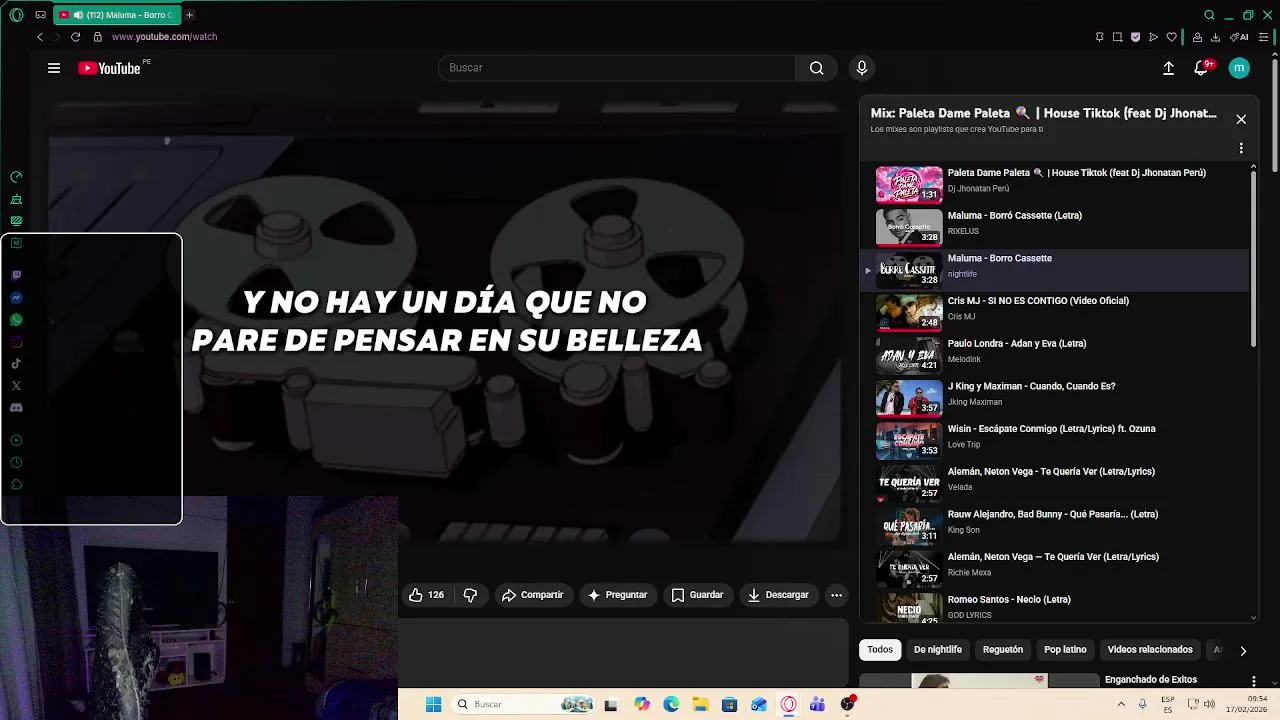Open YouTube account avatar menu
The height and width of the screenshot is (720, 1280).
[x=1239, y=68]
